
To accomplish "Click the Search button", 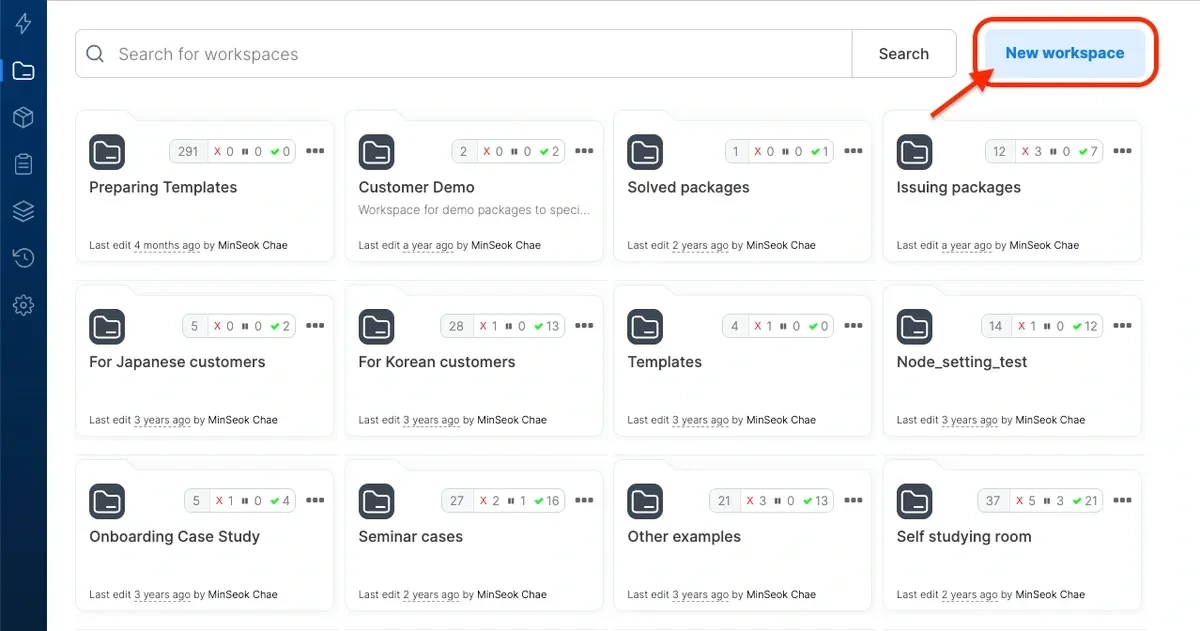I will point(903,54).
